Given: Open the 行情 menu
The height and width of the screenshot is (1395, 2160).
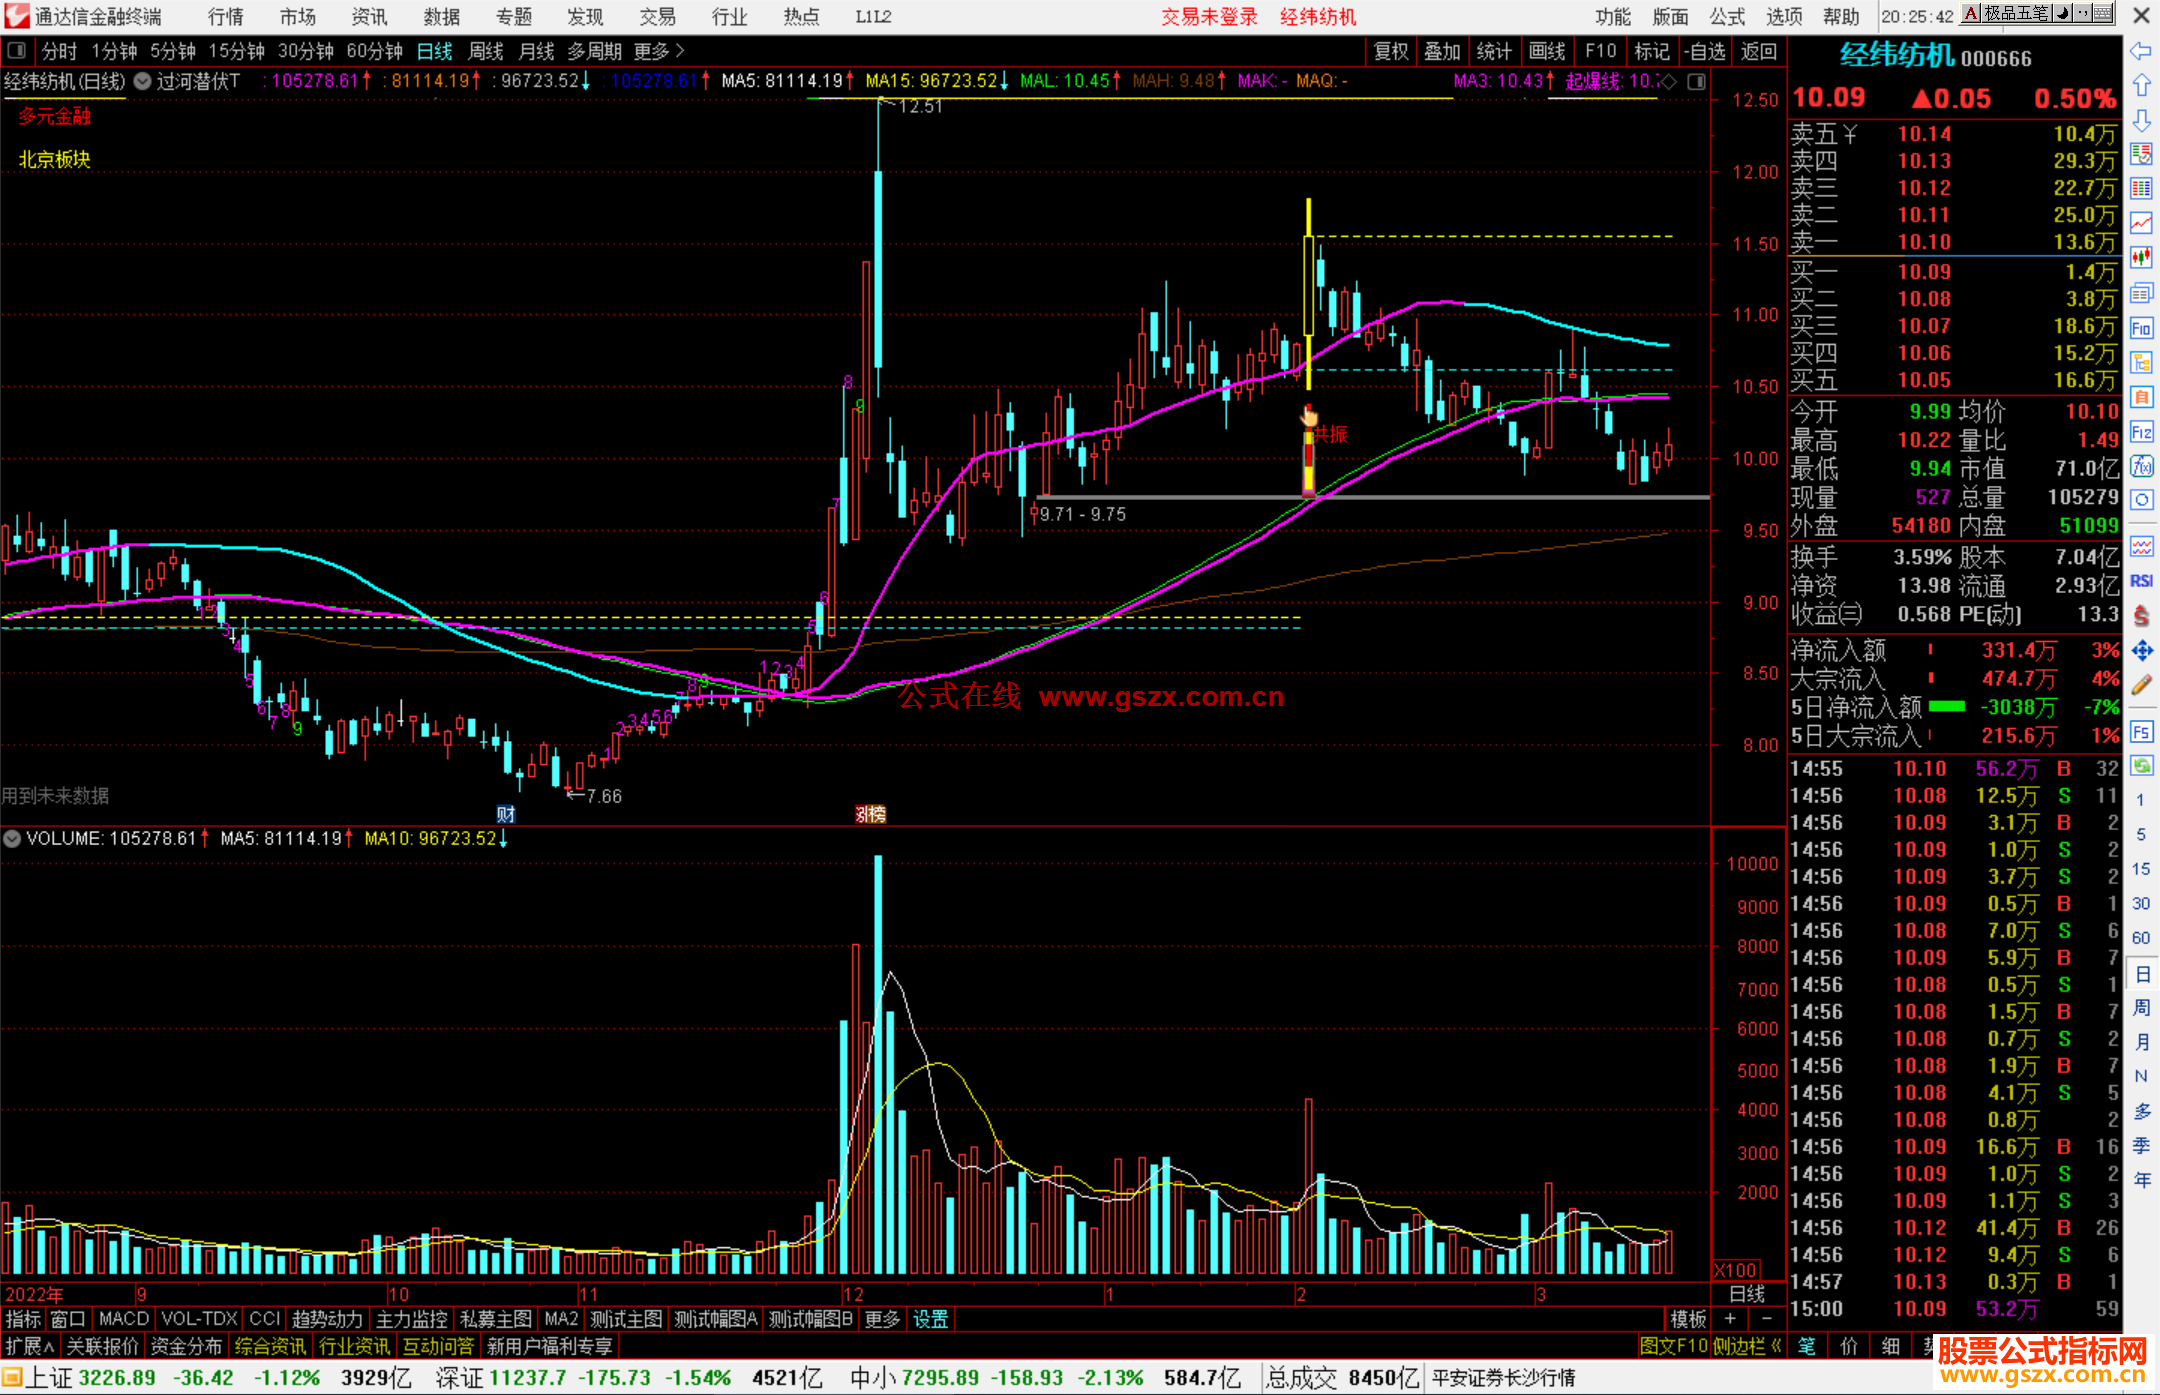Looking at the screenshot, I should pos(226,17).
